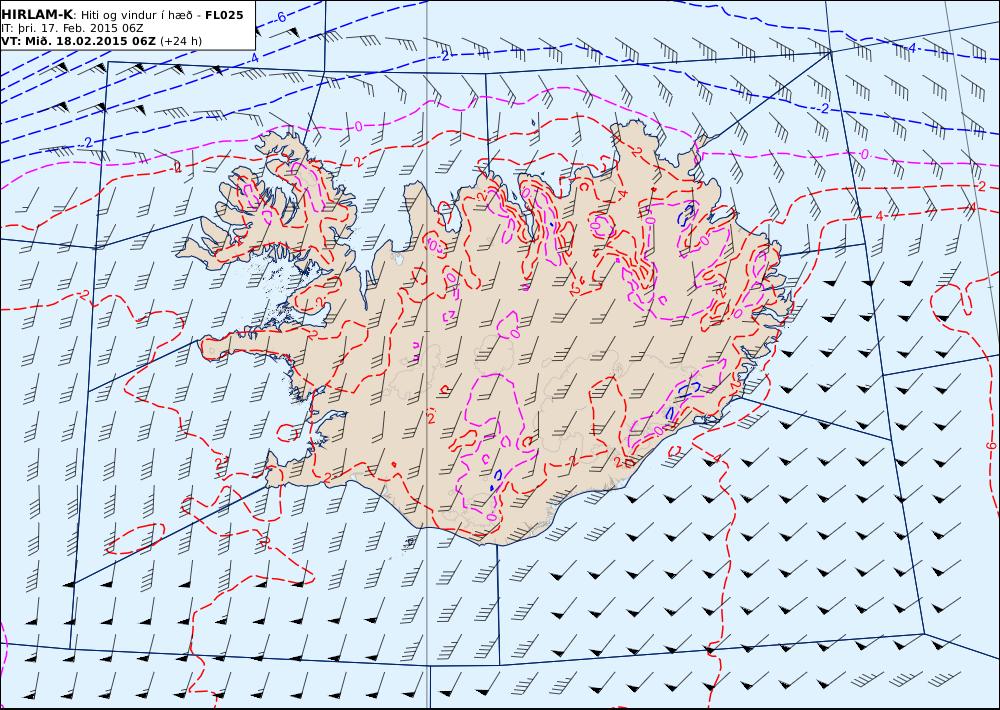
Task: Click the HIRLAM-K model title text
Action: click(x=36, y=15)
